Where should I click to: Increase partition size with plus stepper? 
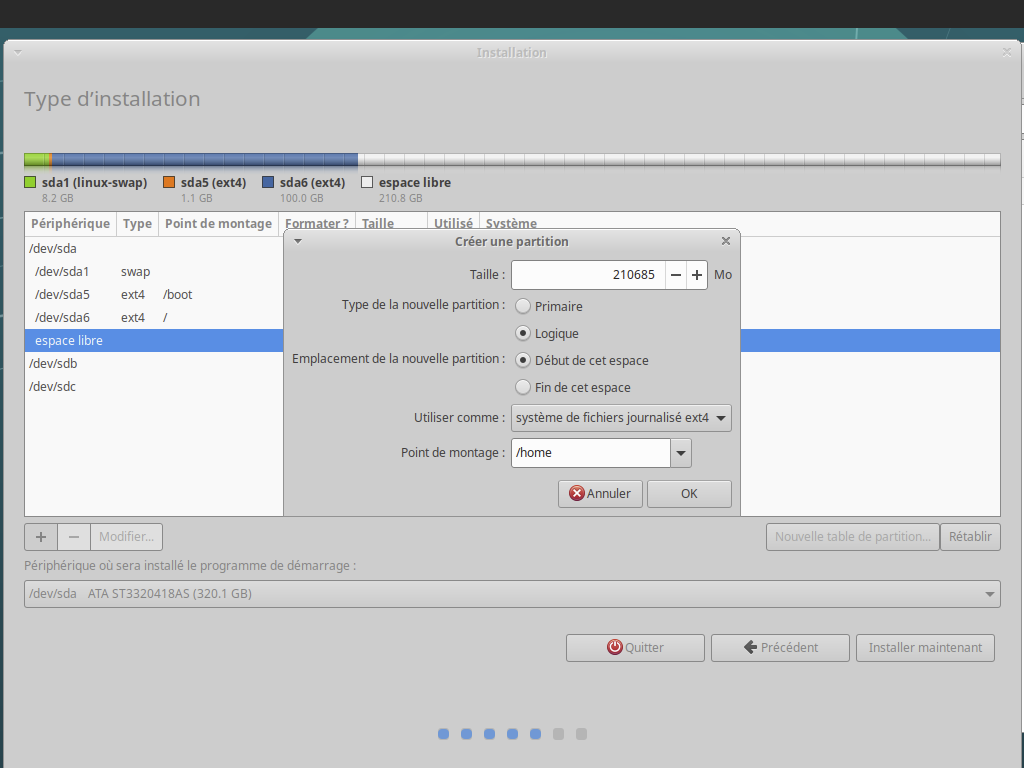click(x=697, y=275)
